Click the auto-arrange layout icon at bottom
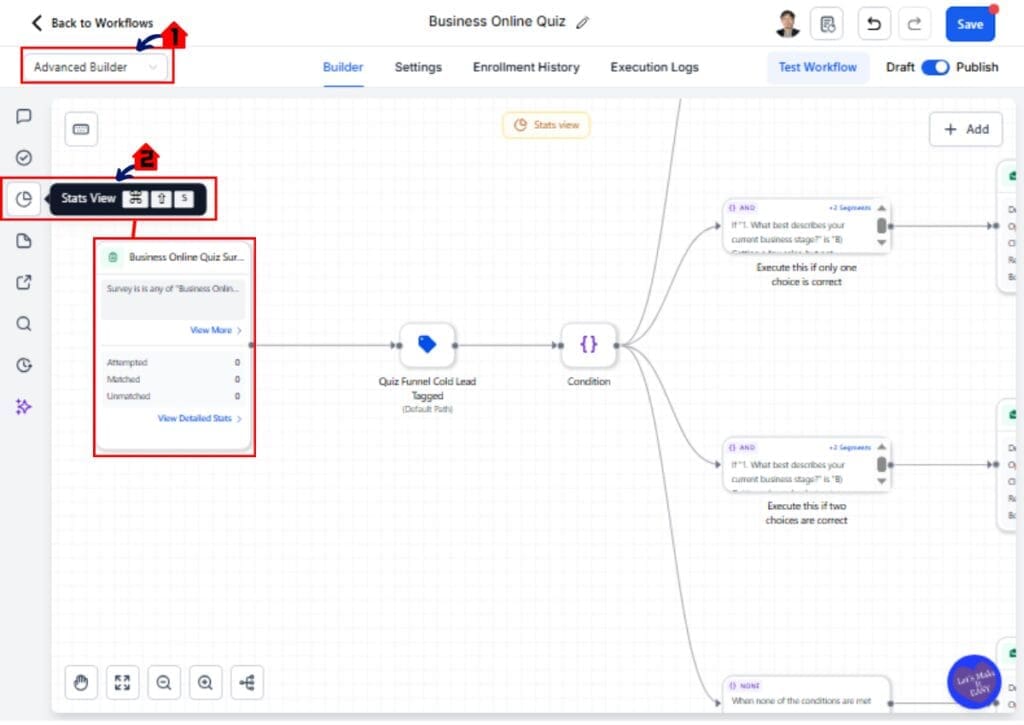The height and width of the screenshot is (725, 1024). pyautogui.click(x=247, y=683)
